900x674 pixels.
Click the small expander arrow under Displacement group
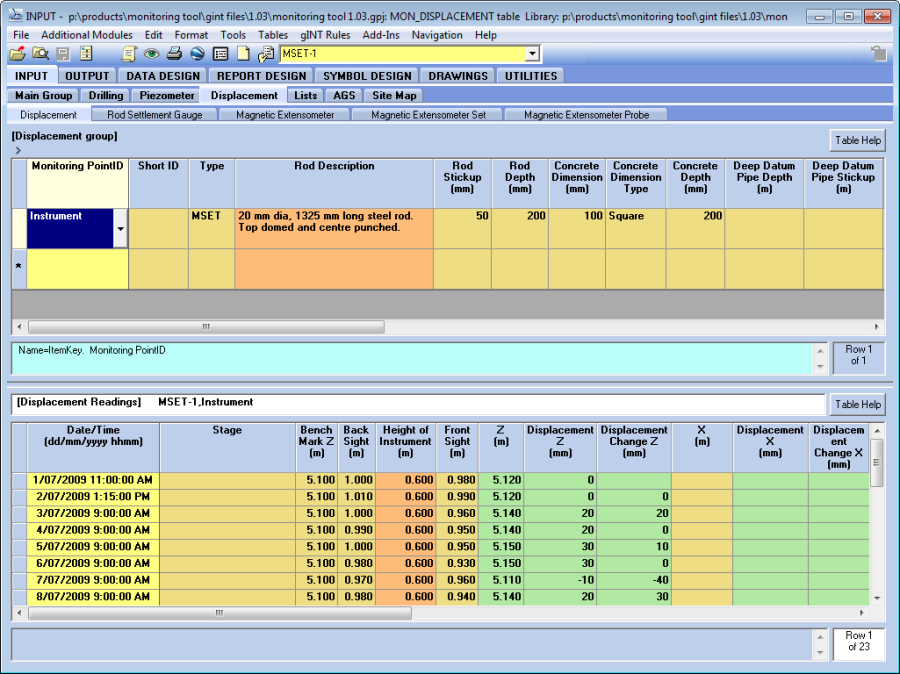tap(18, 150)
